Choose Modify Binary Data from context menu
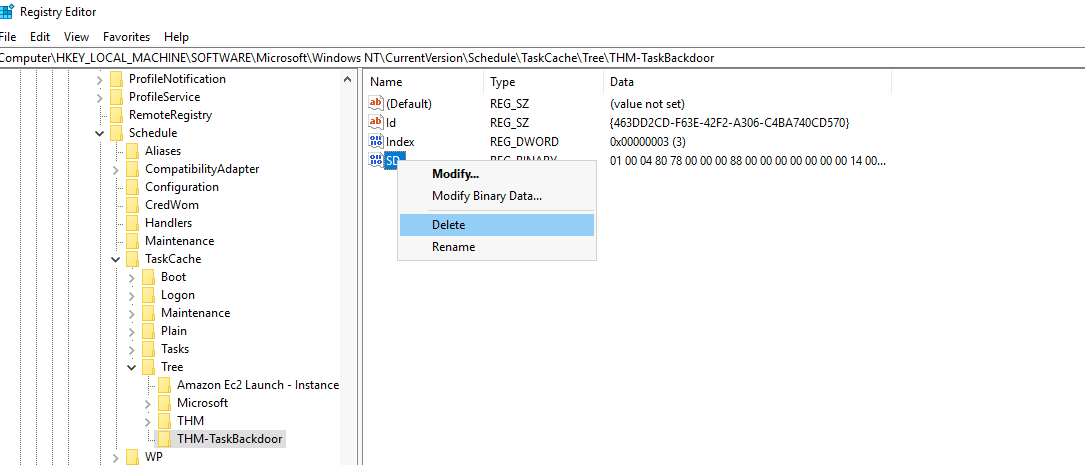The width and height of the screenshot is (1085, 465). point(486,196)
